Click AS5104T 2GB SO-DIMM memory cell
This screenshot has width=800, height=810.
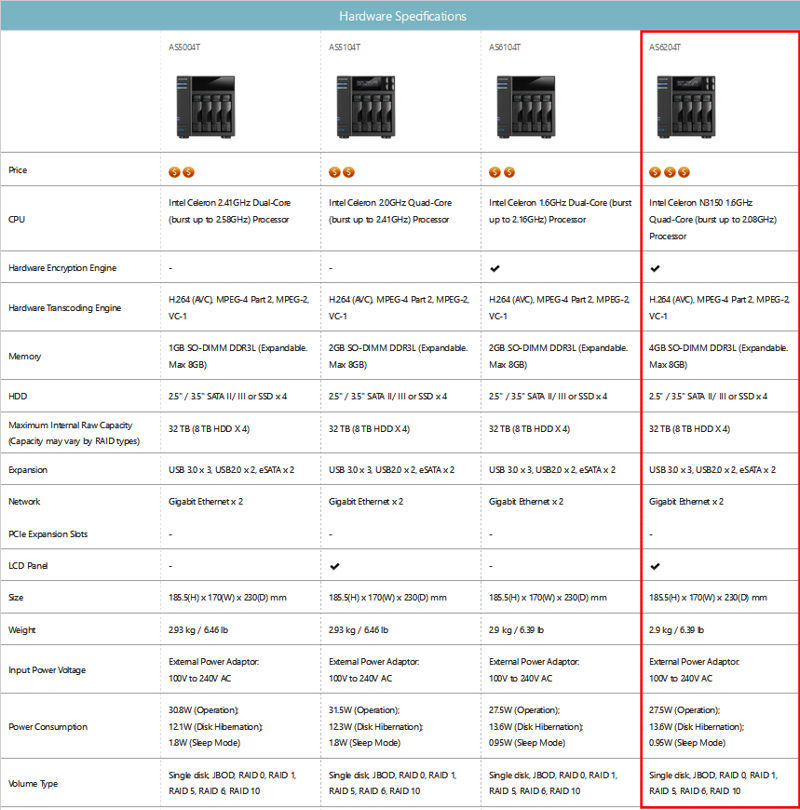click(x=398, y=356)
